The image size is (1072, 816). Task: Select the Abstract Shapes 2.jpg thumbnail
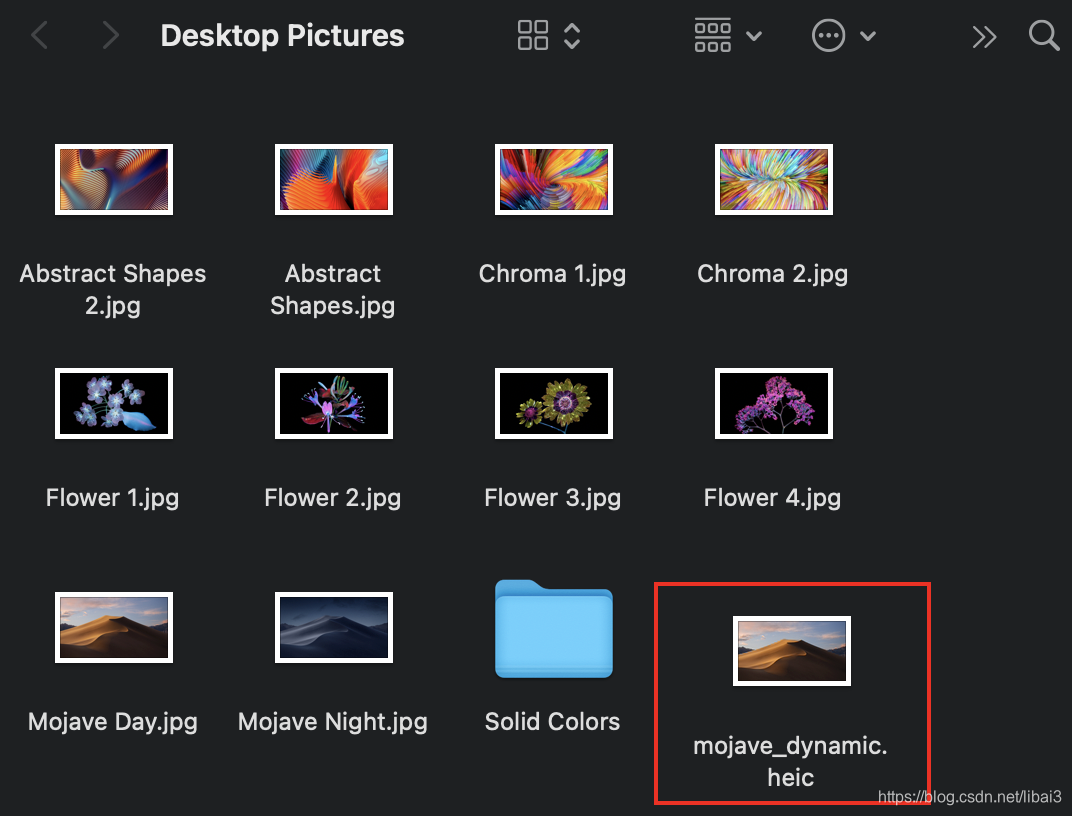click(x=113, y=180)
